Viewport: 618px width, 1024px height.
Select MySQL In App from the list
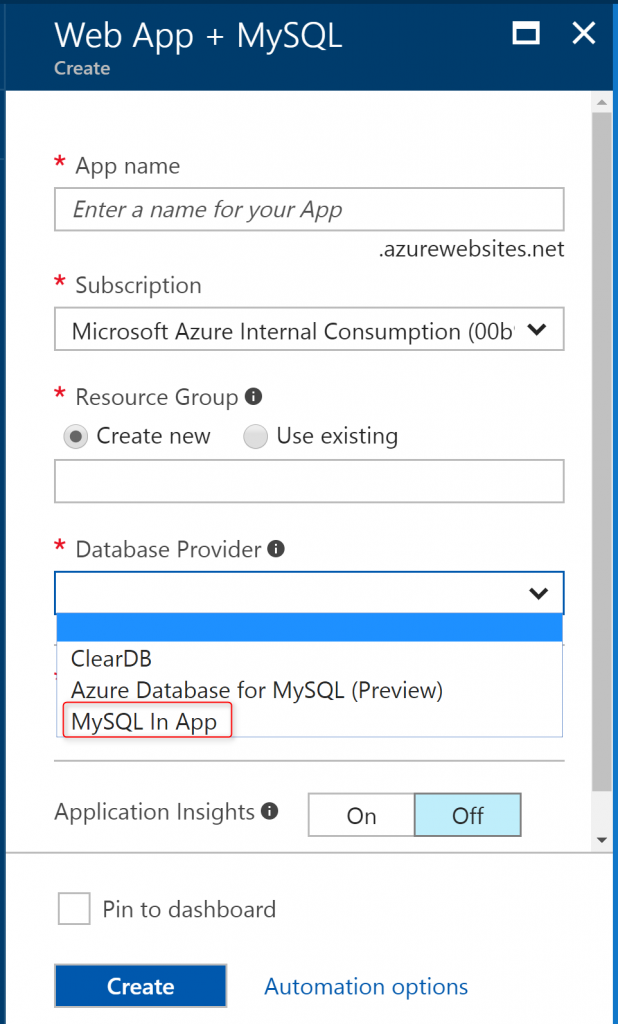coord(146,720)
